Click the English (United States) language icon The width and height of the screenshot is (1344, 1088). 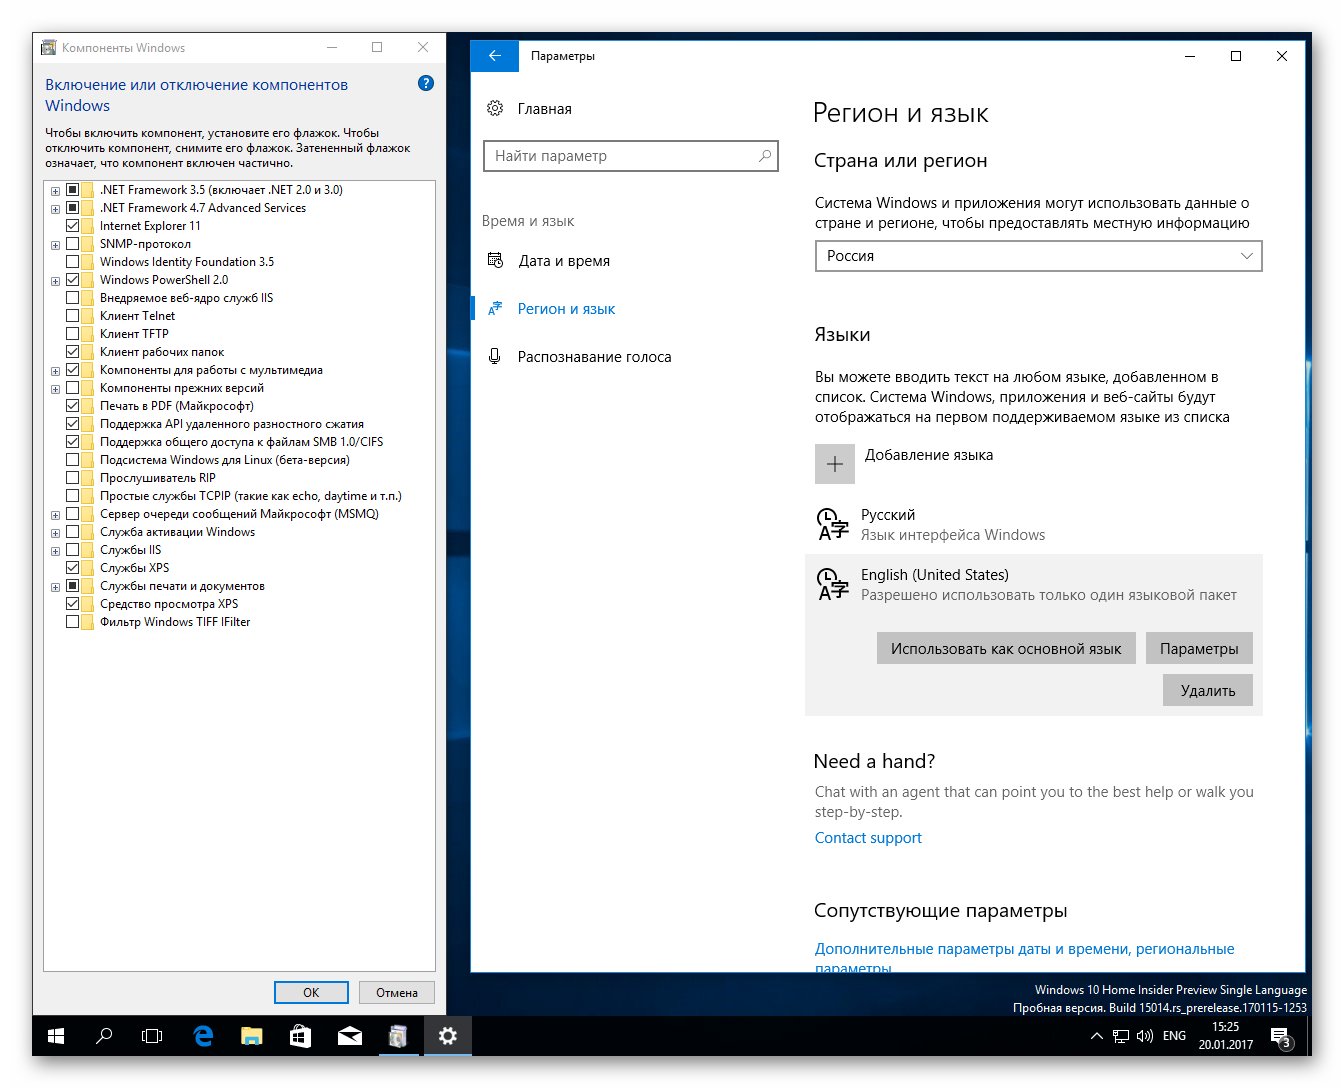point(833,583)
